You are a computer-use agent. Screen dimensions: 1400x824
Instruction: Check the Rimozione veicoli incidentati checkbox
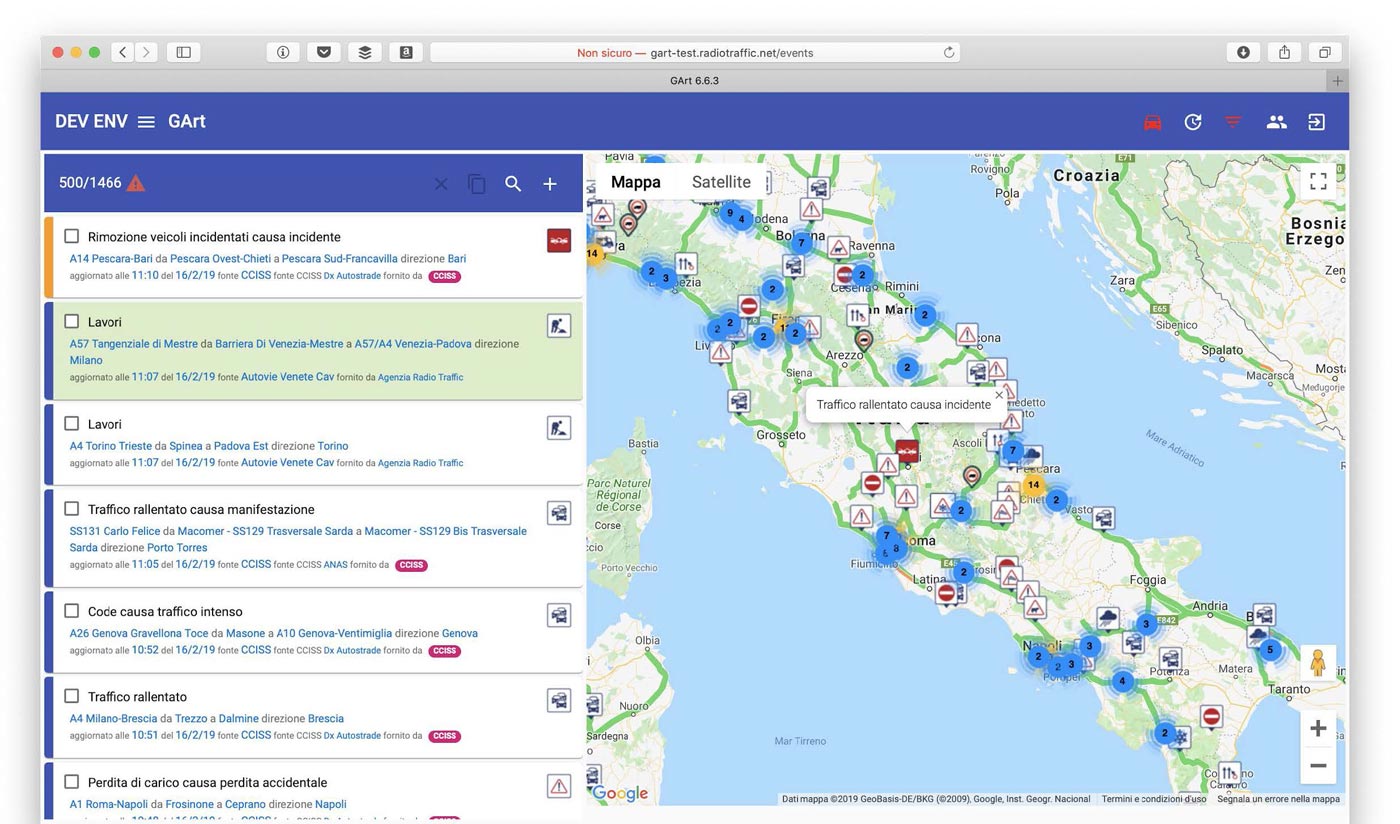(x=72, y=236)
